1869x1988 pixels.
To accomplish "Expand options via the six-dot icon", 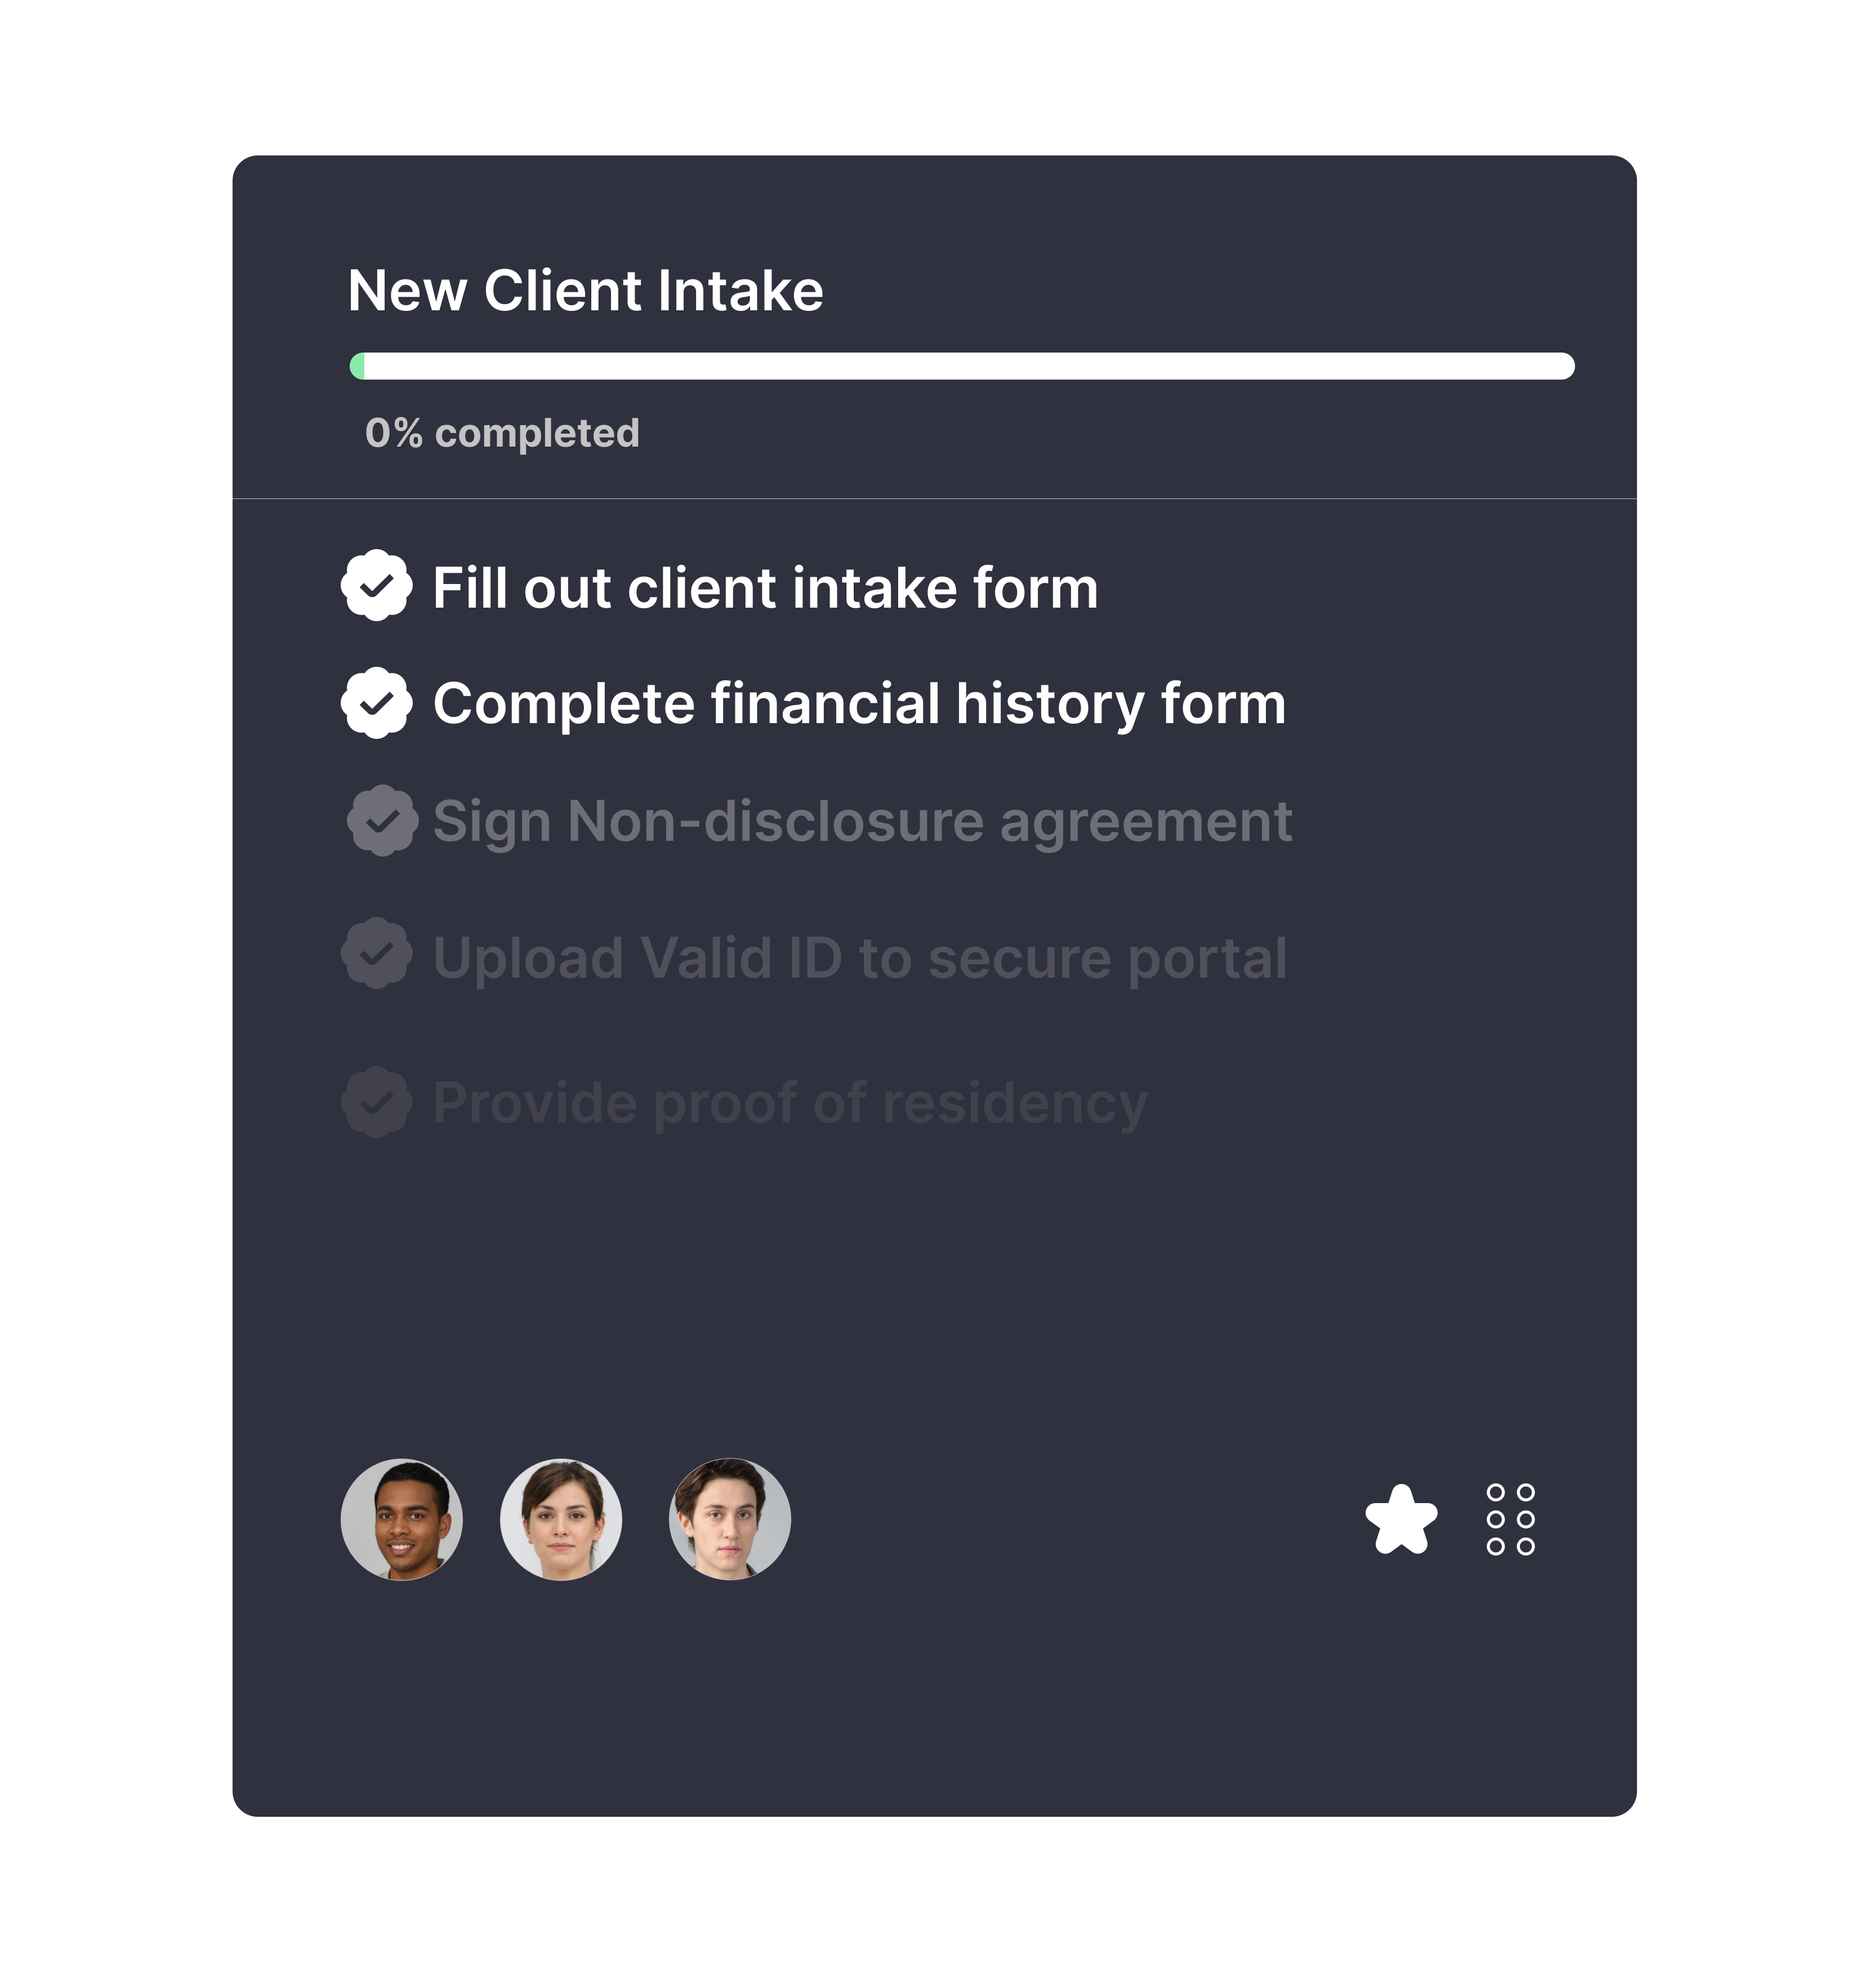I will [x=1512, y=1519].
